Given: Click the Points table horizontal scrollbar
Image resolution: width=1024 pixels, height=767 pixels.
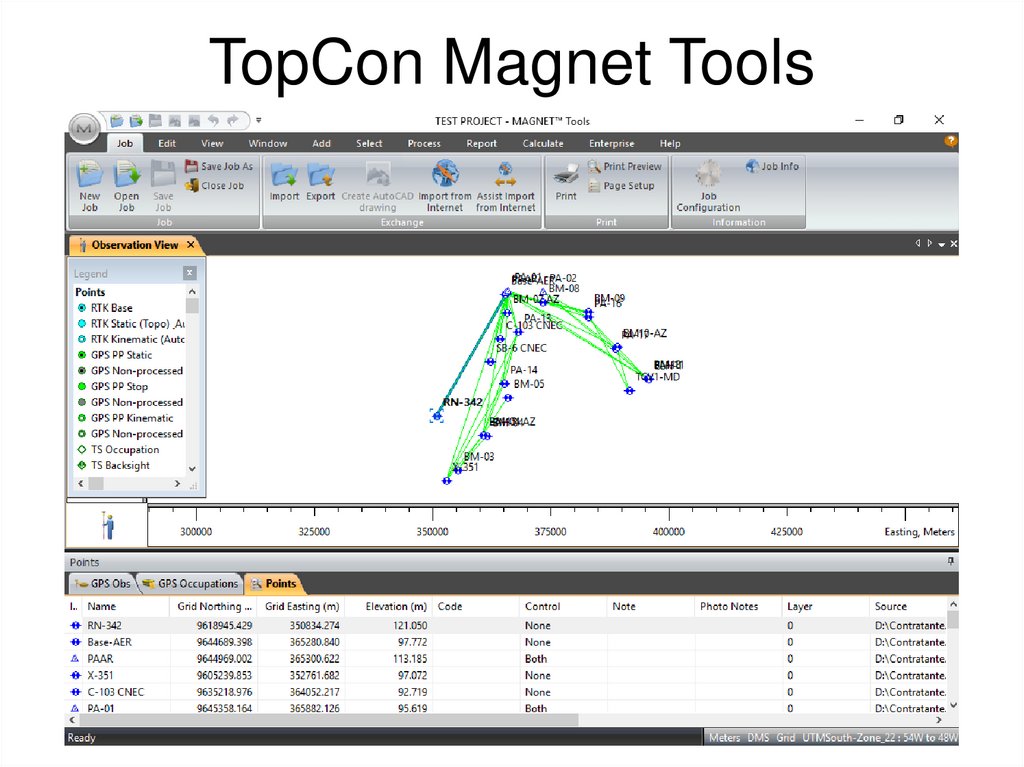Looking at the screenshot, I should (x=328, y=720).
